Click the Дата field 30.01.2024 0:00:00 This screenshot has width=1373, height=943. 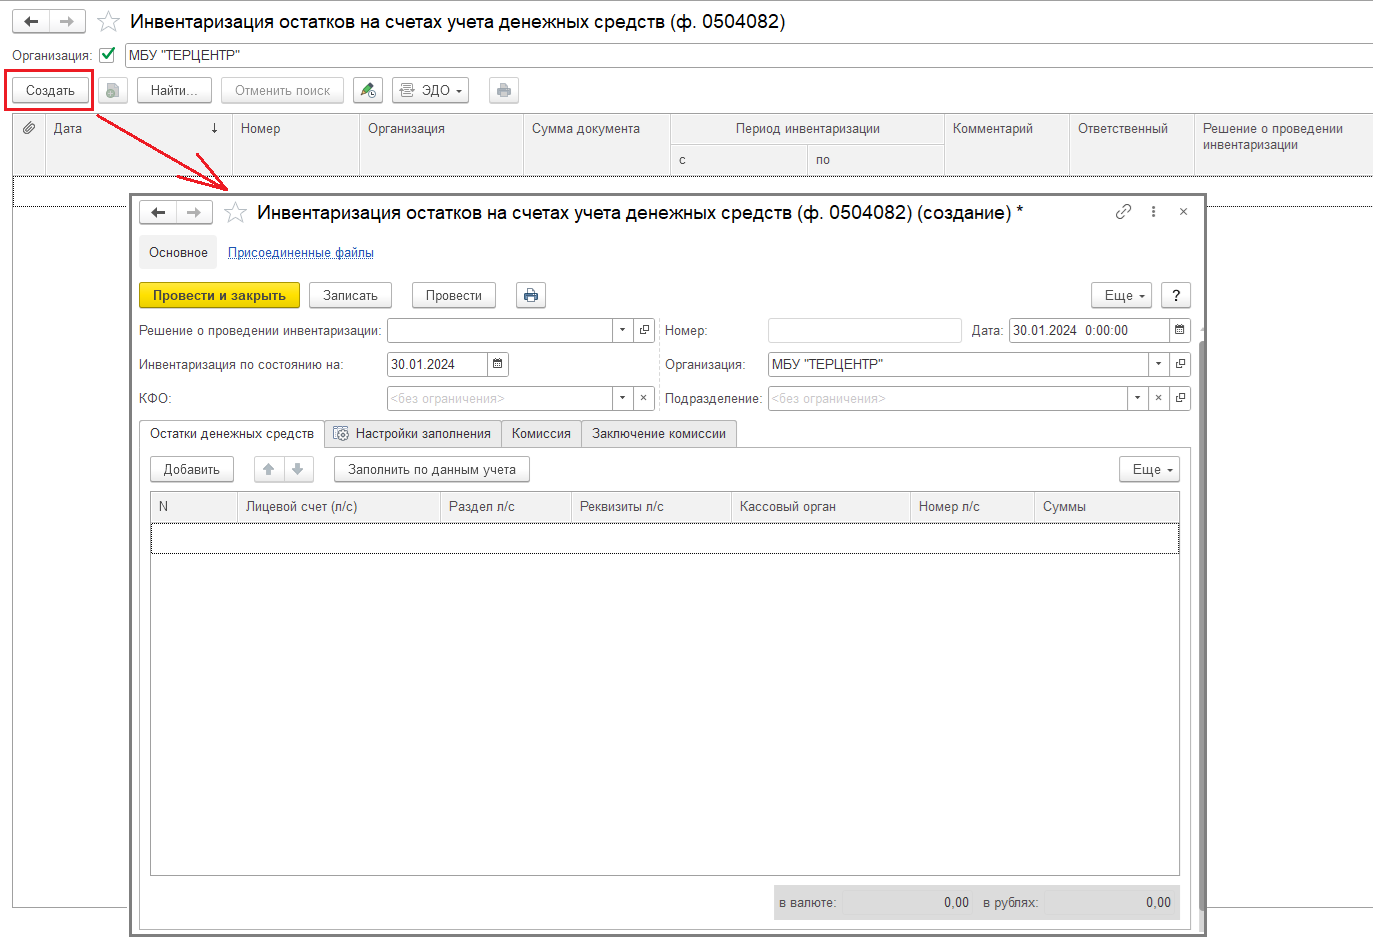[1088, 330]
